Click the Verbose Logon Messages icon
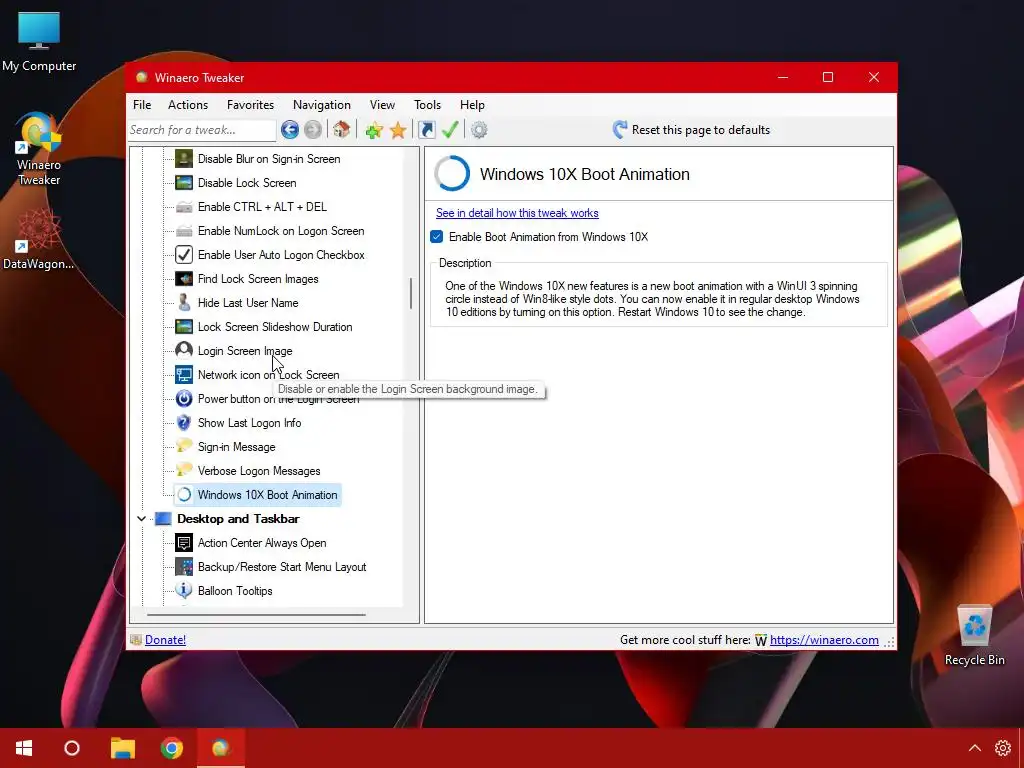 [184, 470]
